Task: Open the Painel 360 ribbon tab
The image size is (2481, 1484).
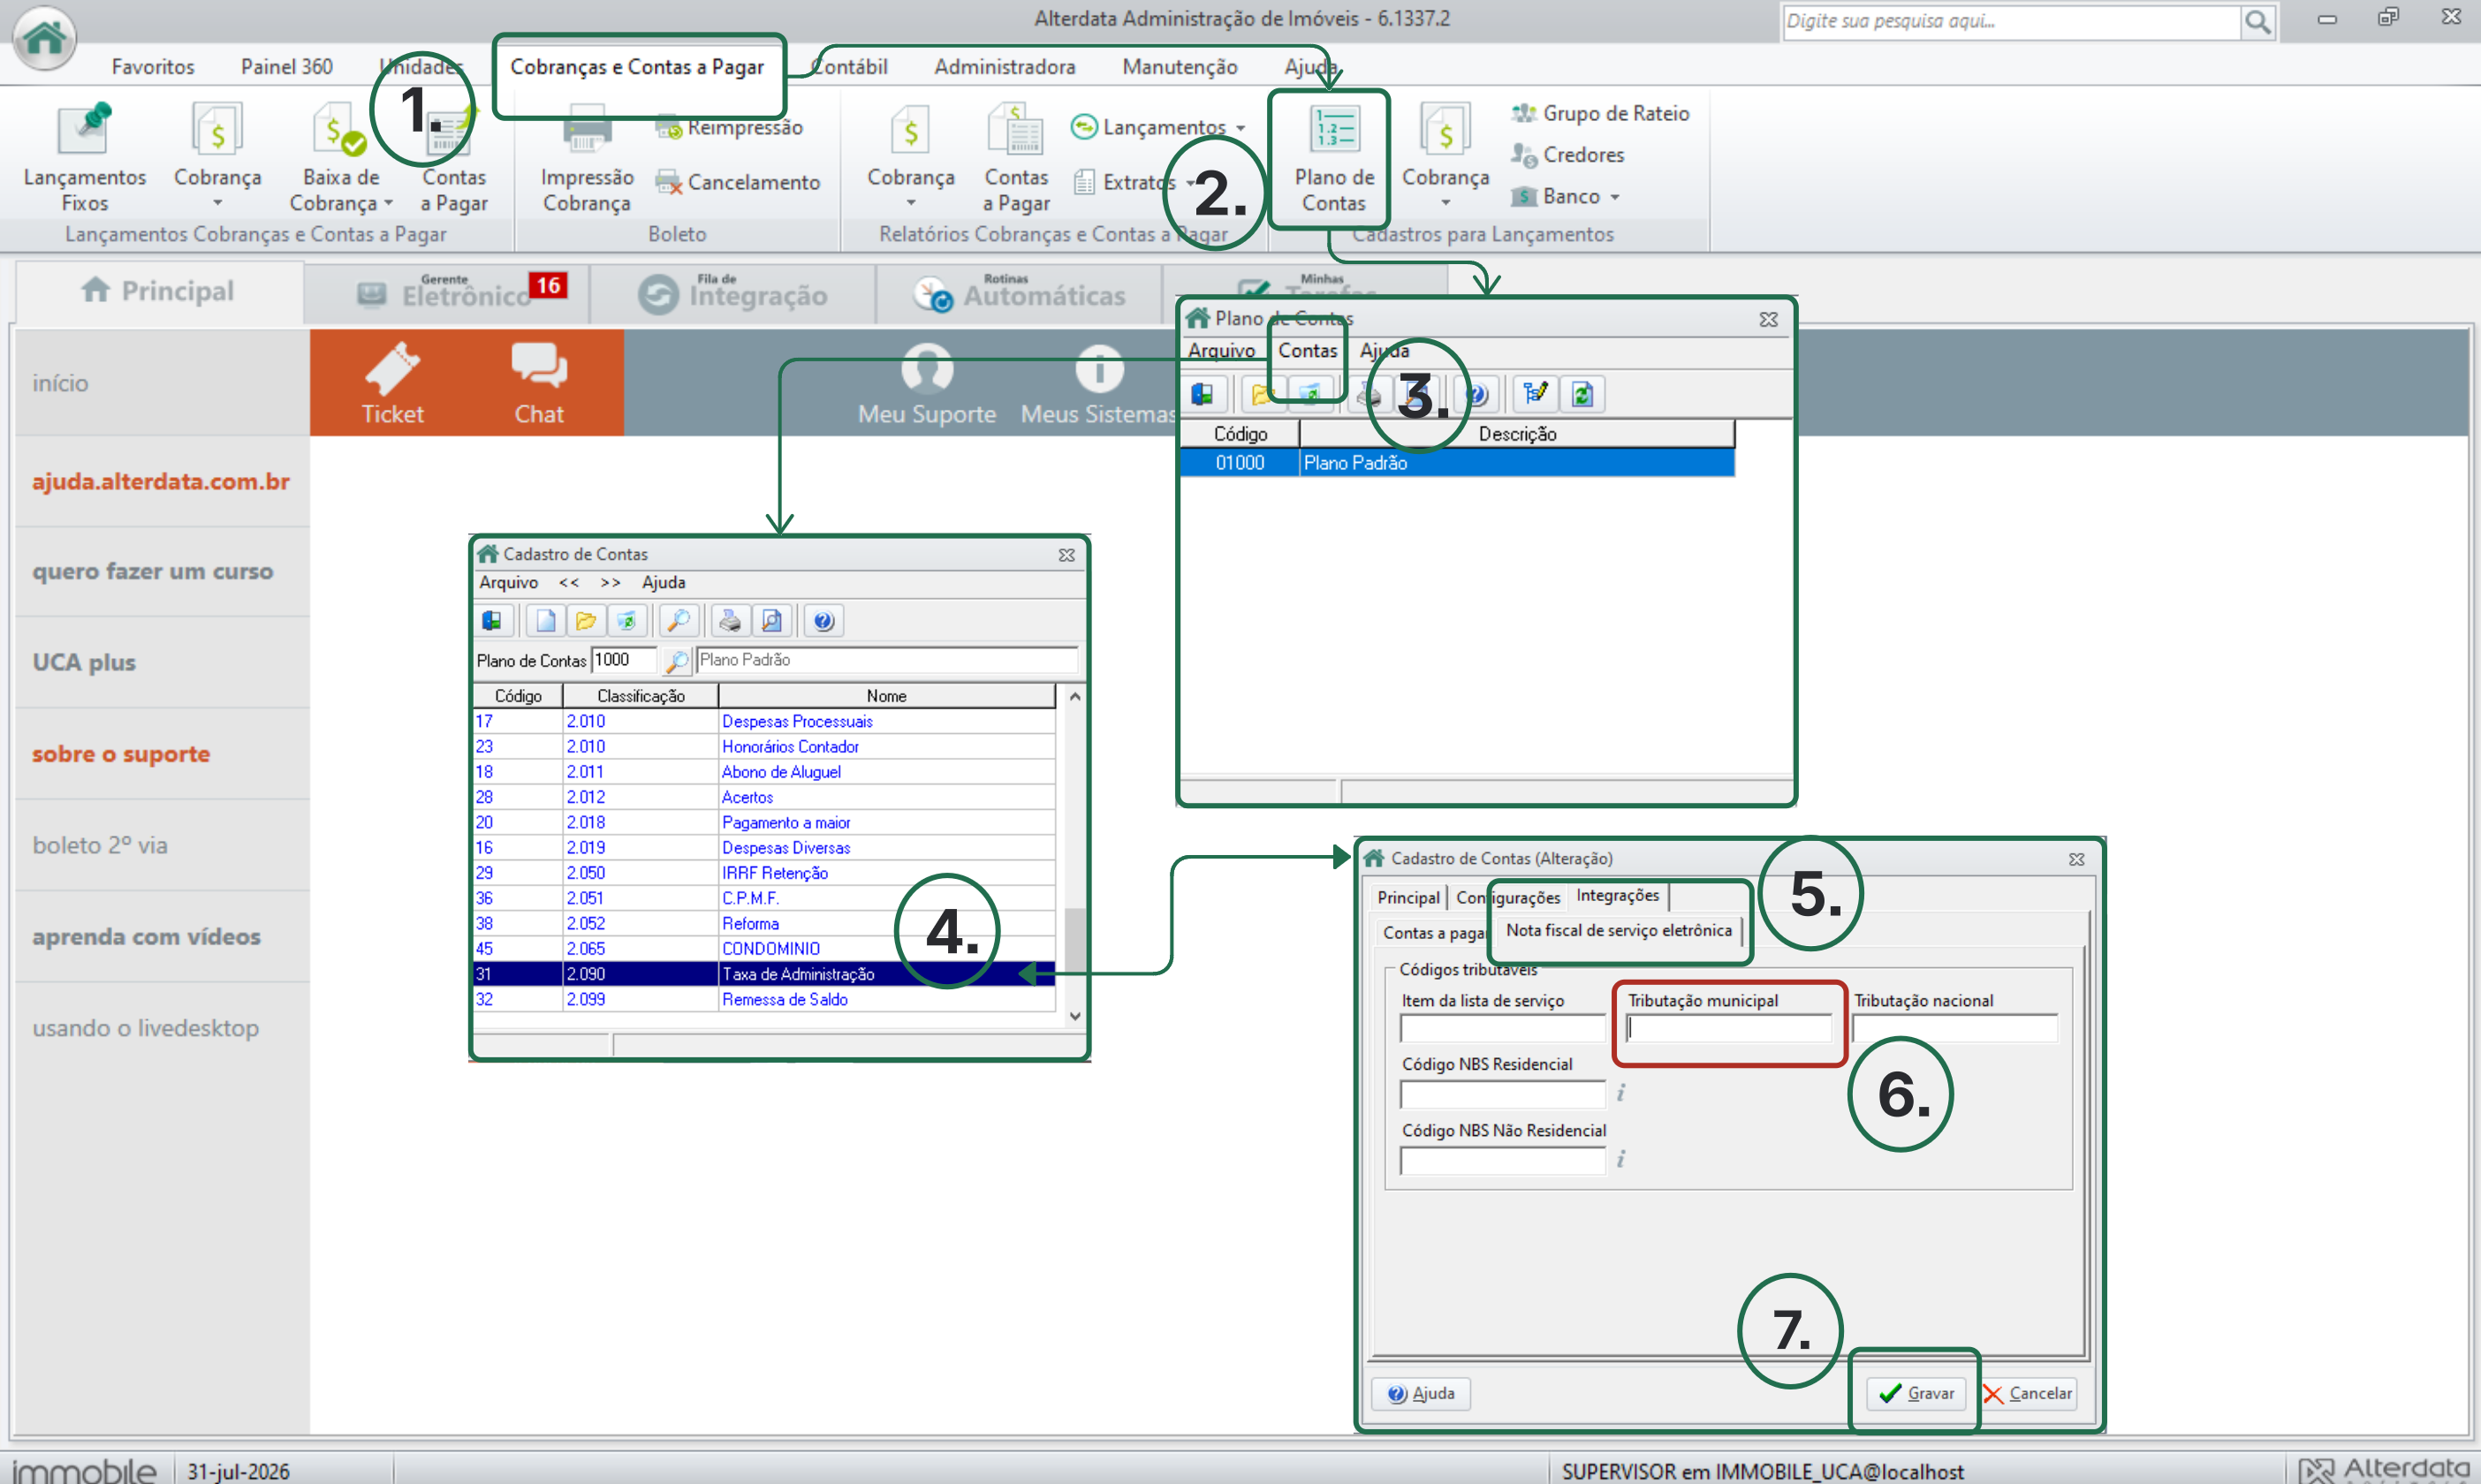Action: 286,67
